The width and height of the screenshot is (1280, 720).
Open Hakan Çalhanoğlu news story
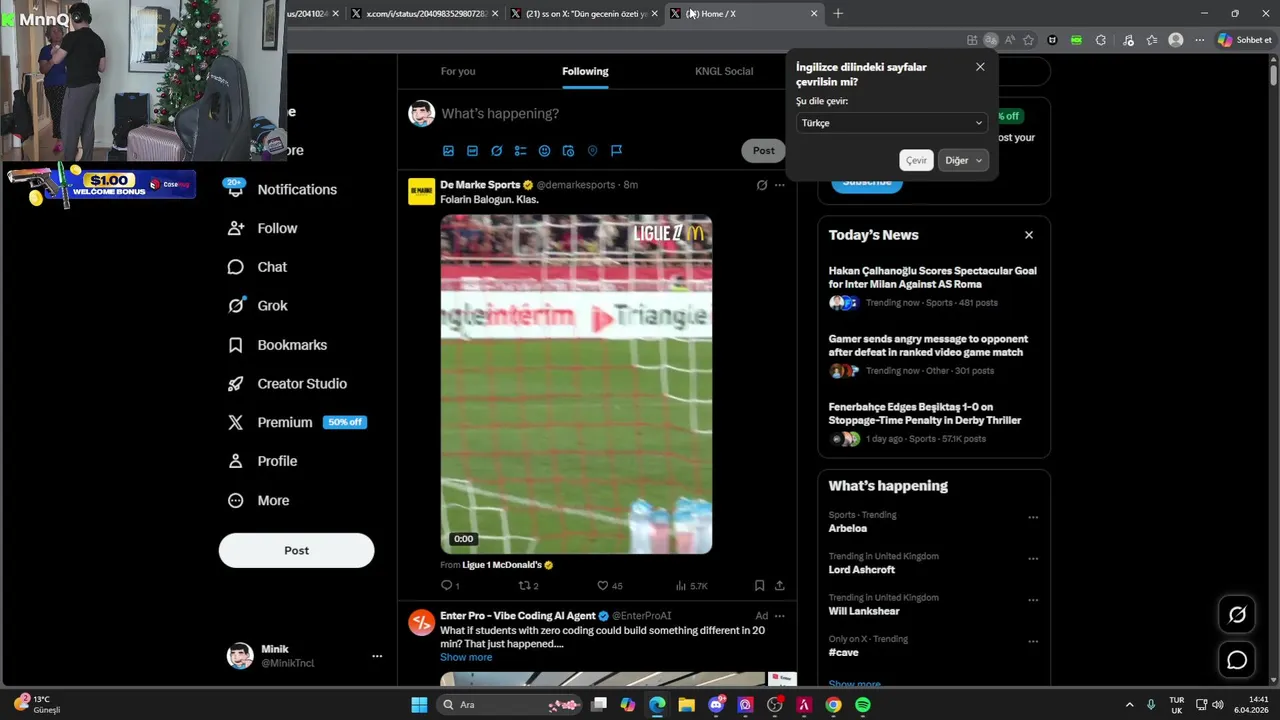click(x=932, y=285)
